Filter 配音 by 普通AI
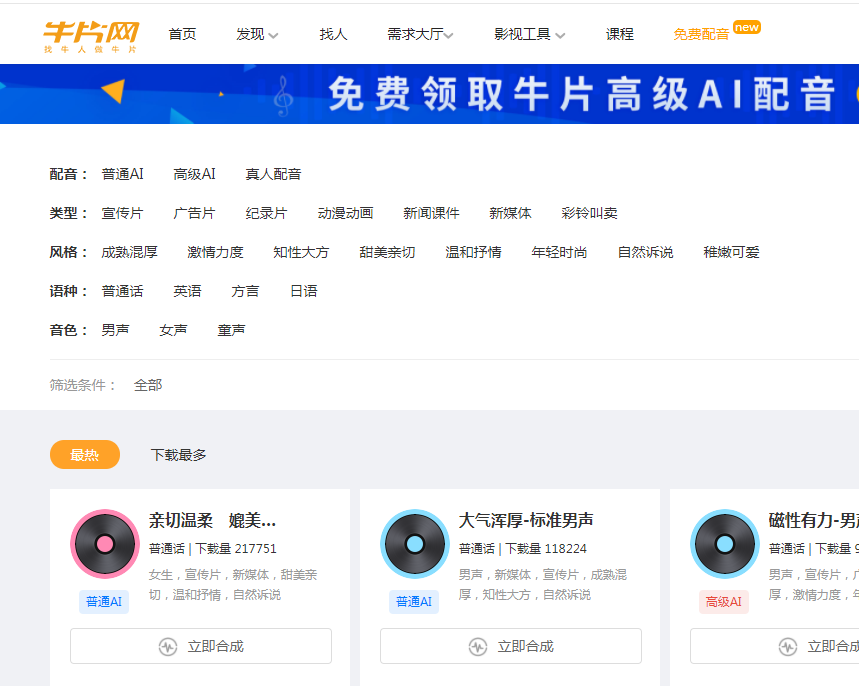The height and width of the screenshot is (686, 859). click(x=123, y=174)
